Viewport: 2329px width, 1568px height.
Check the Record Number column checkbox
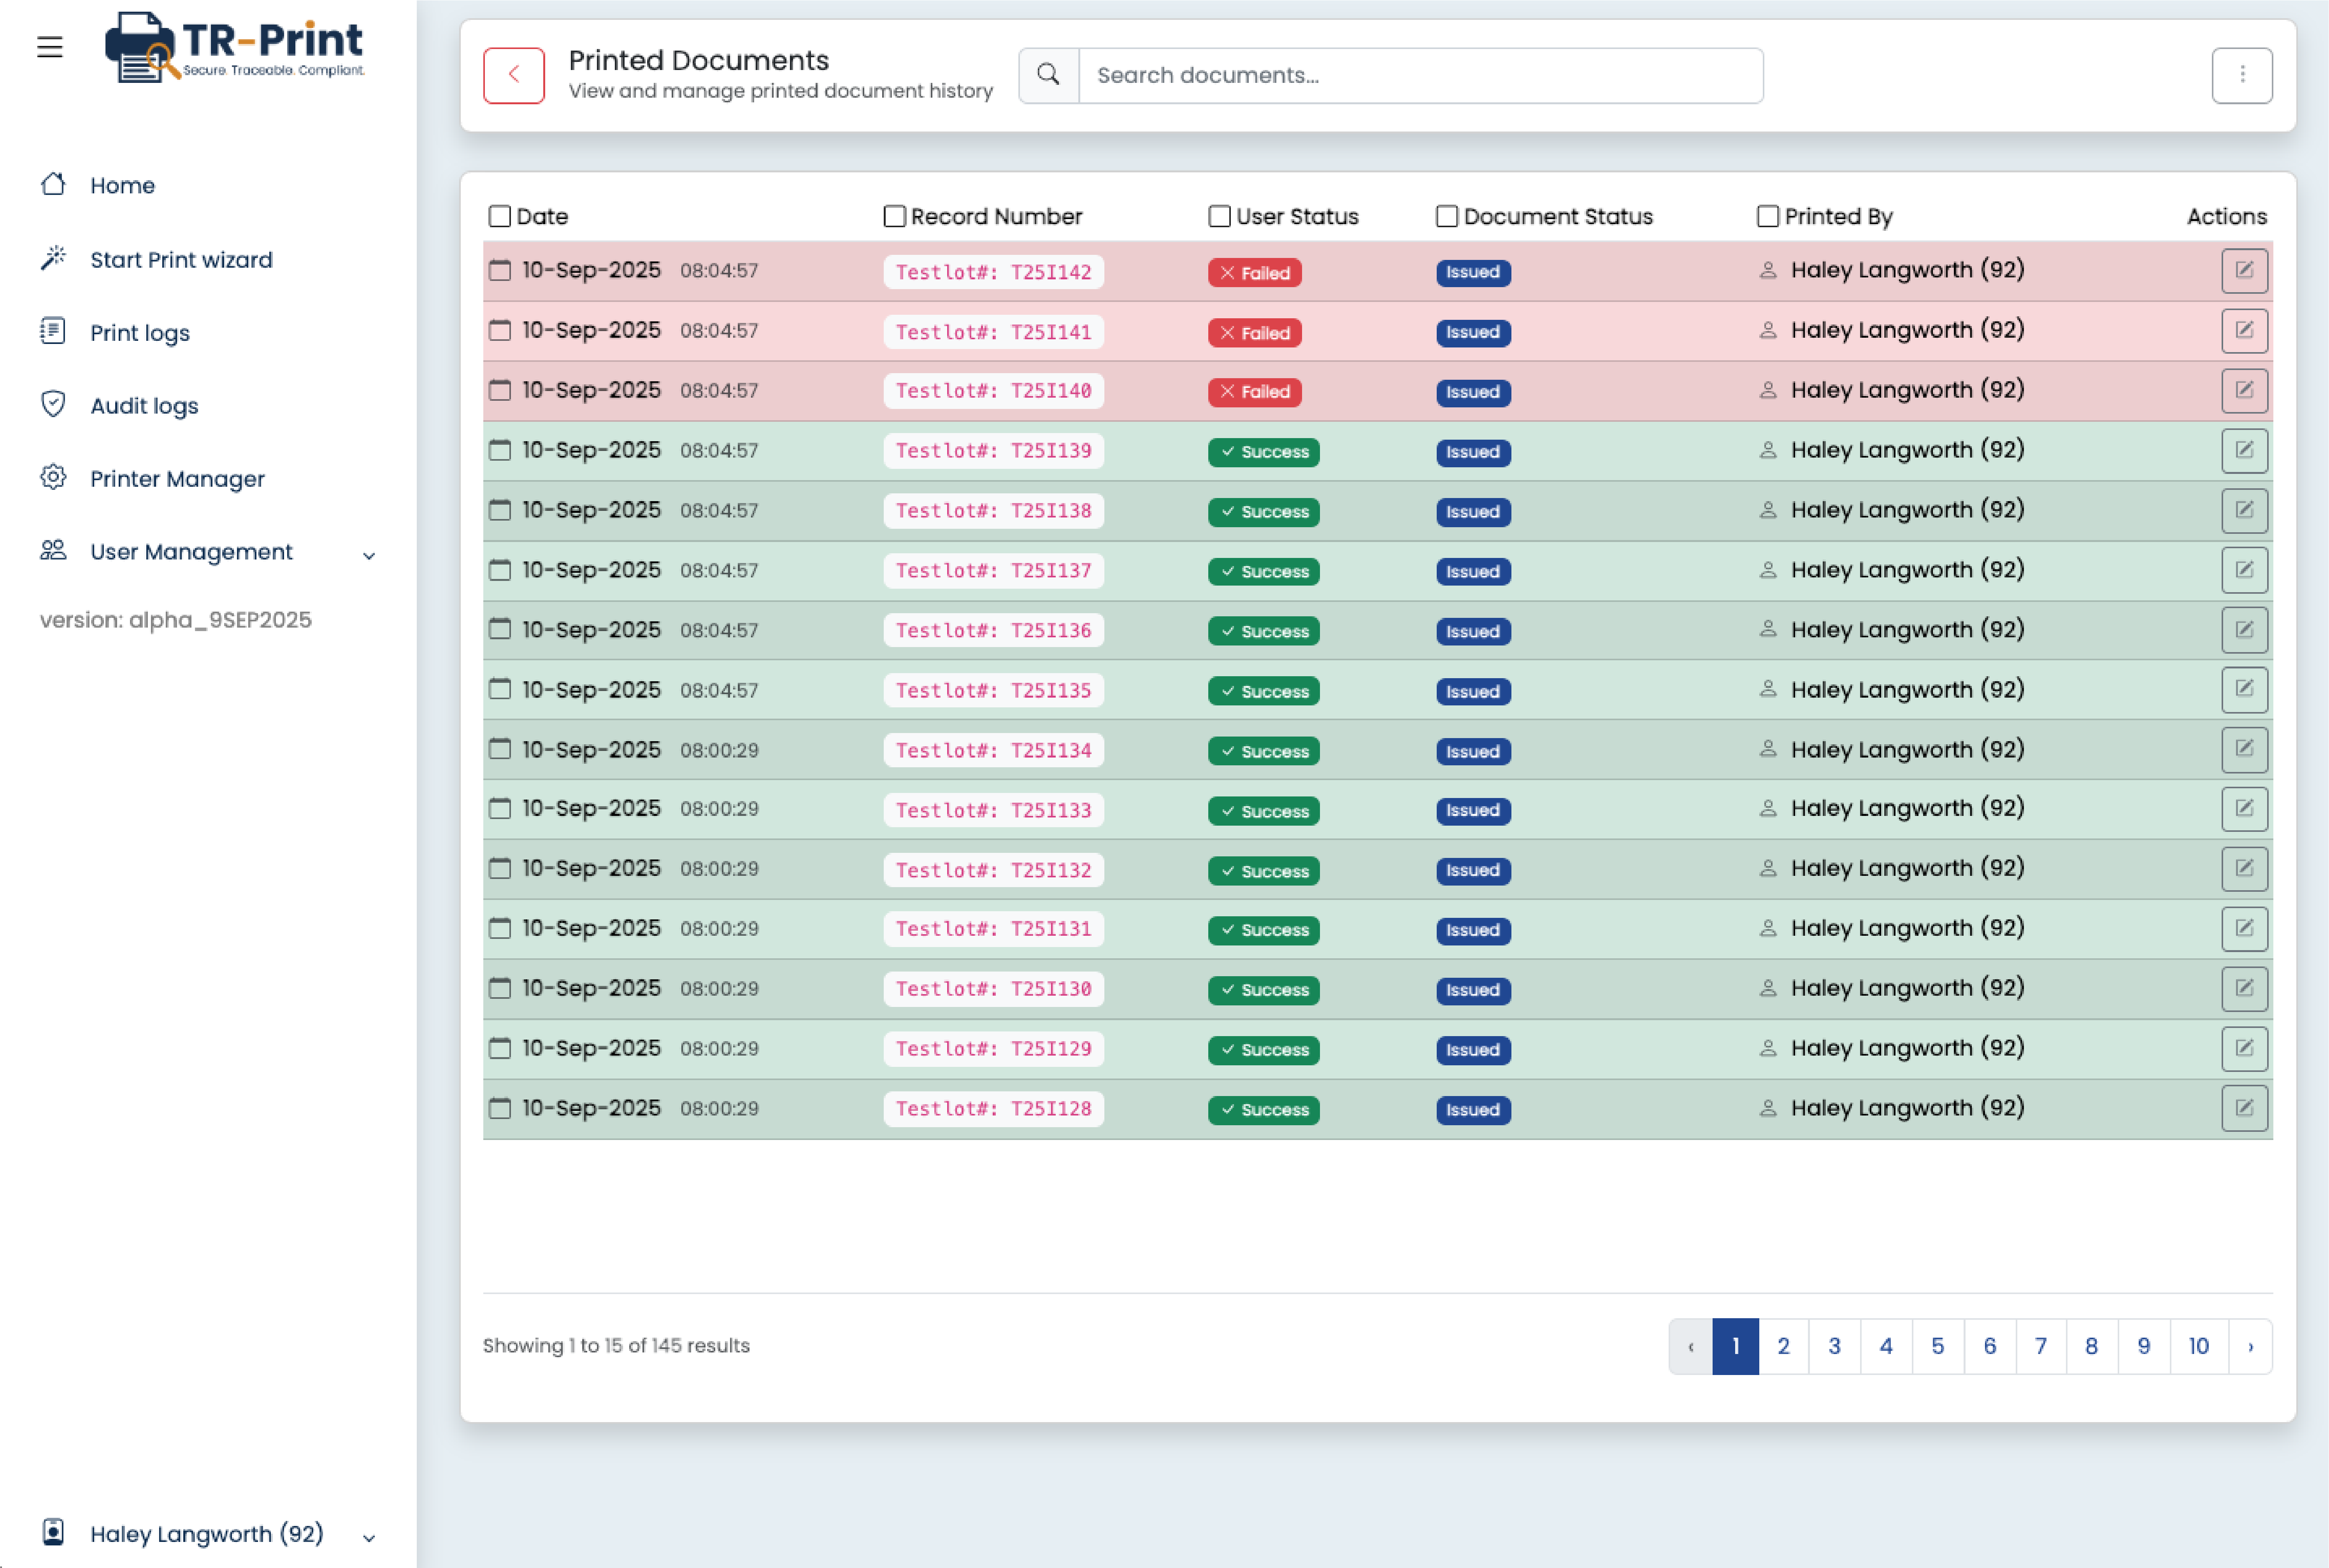(x=893, y=216)
